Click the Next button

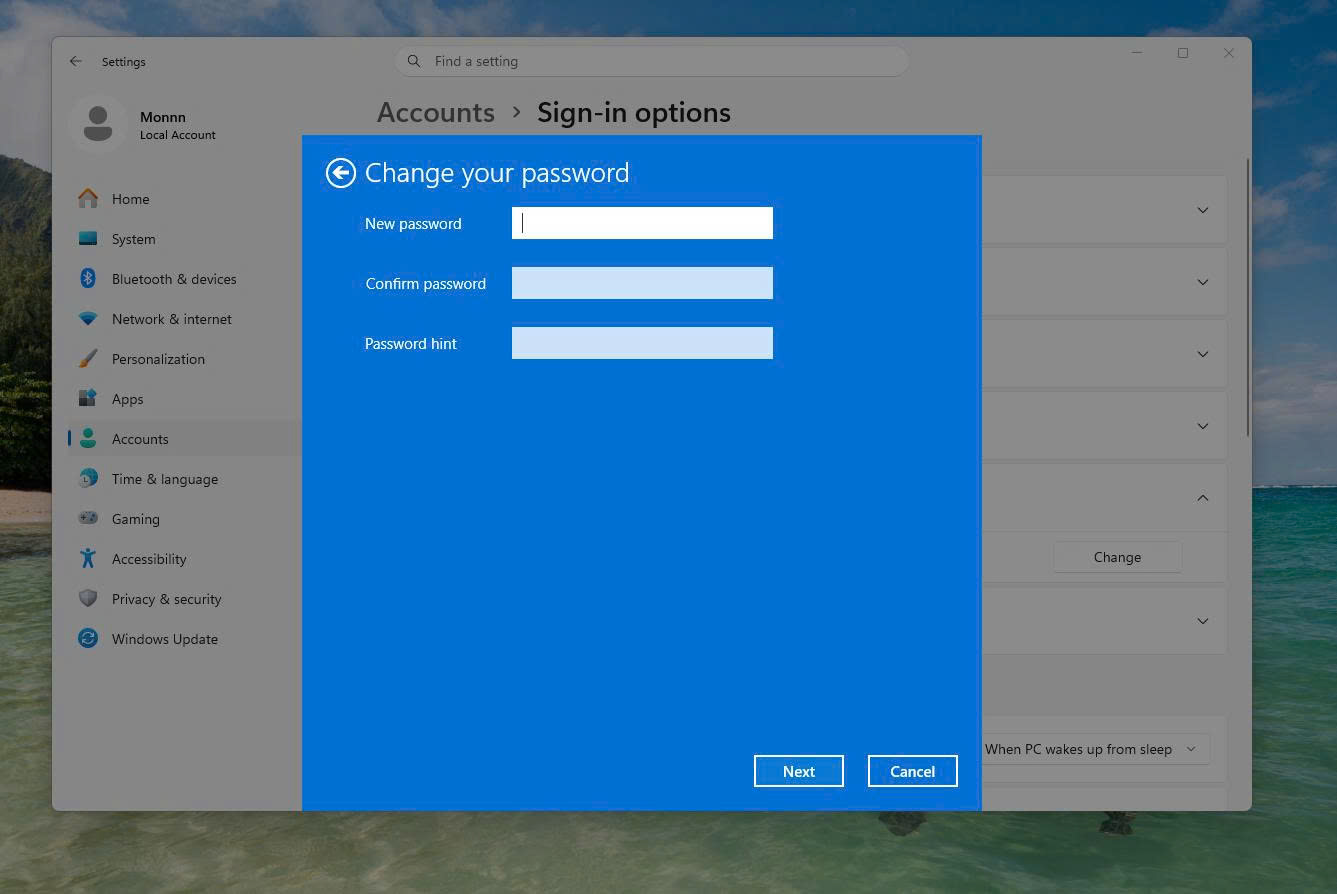(x=799, y=771)
